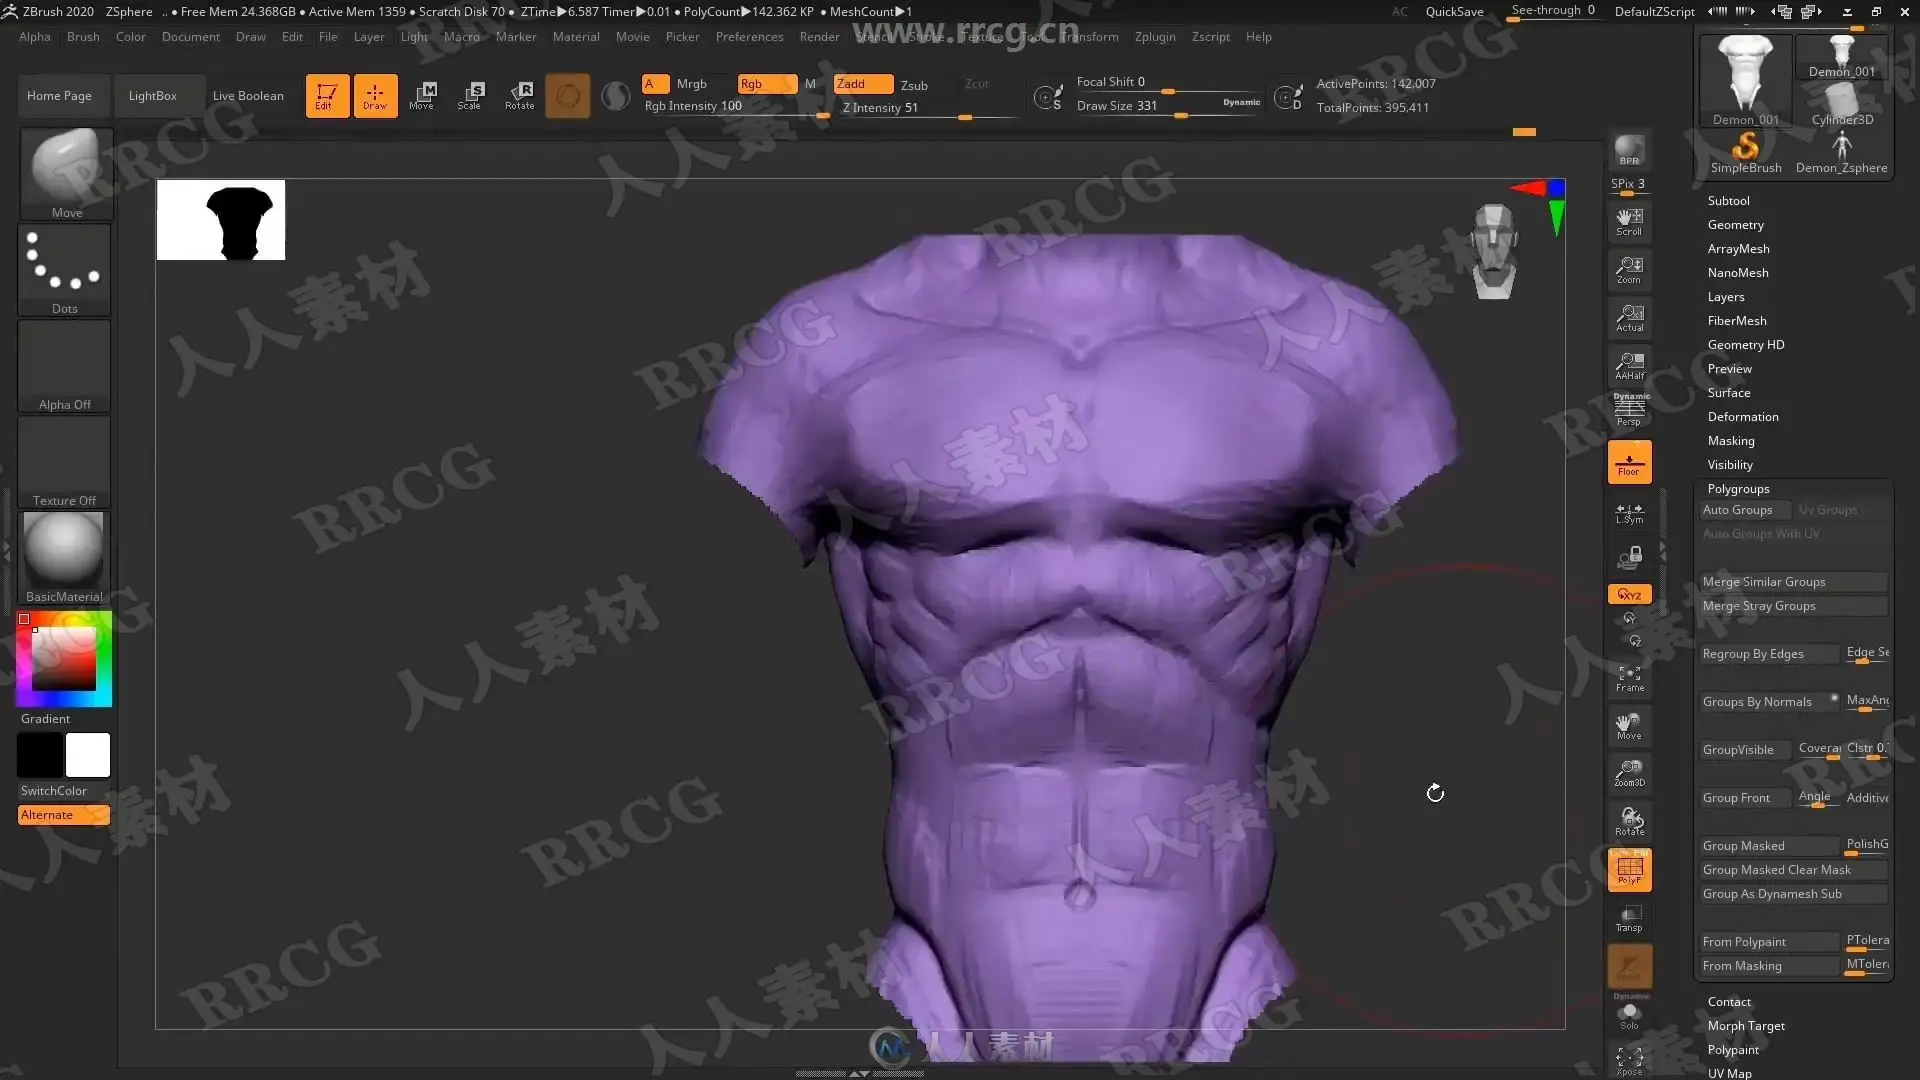Select the Demon_001 tool thumbnail
The width and height of the screenshot is (1920, 1080).
1745,80
